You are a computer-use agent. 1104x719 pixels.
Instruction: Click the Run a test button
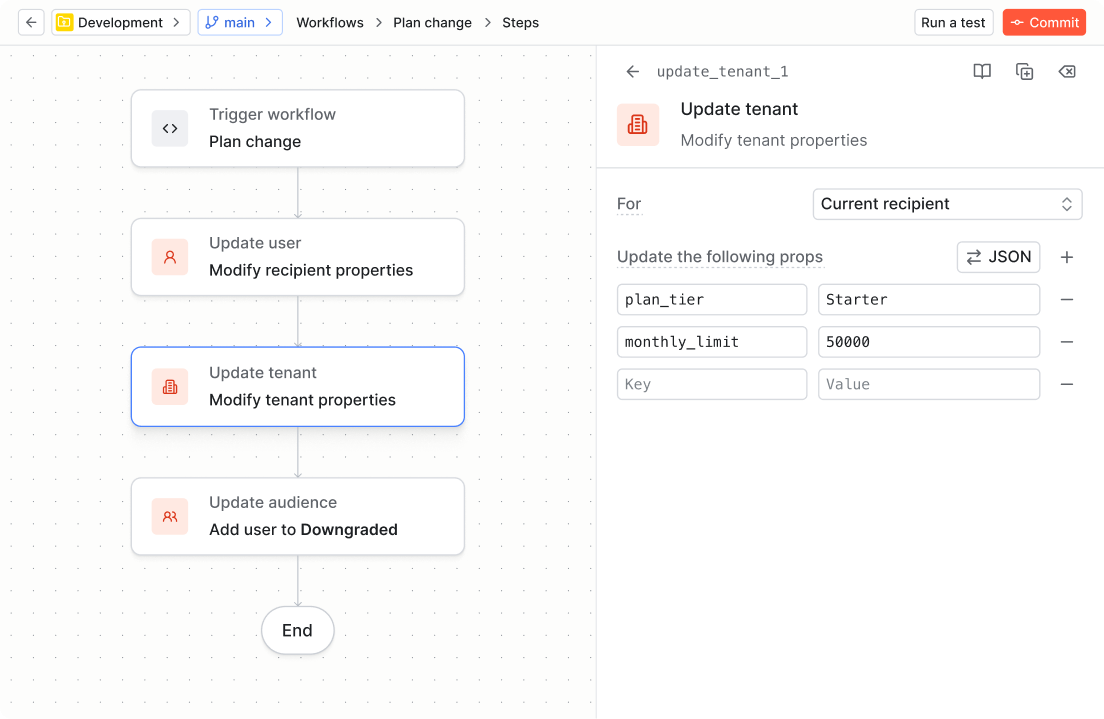point(953,22)
